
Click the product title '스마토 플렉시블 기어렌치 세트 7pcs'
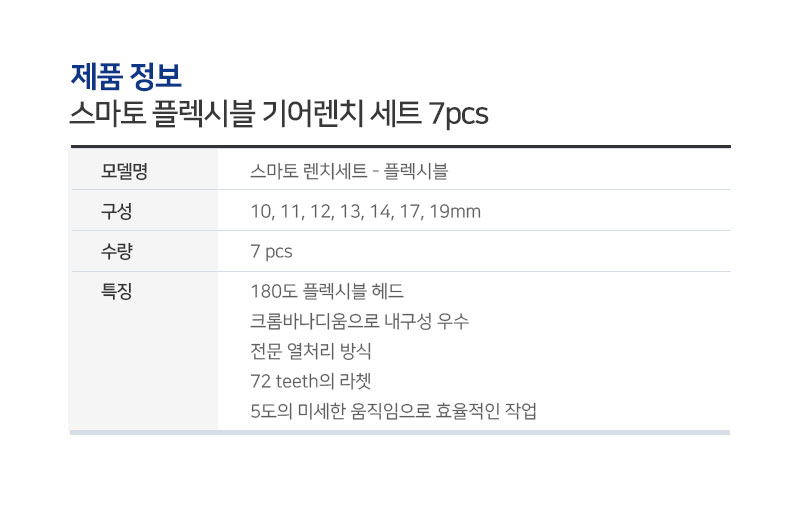[x=279, y=114]
